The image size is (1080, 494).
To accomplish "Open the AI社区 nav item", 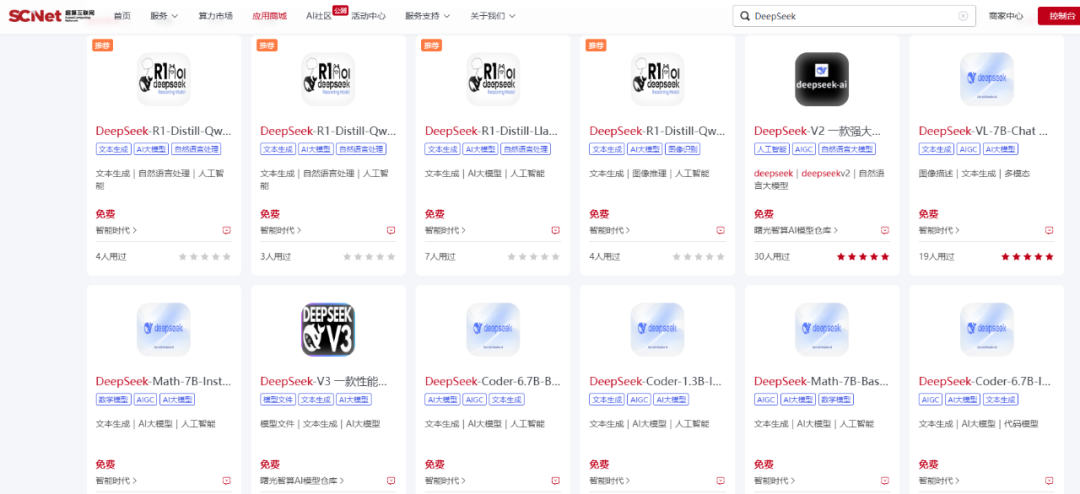I will (320, 16).
